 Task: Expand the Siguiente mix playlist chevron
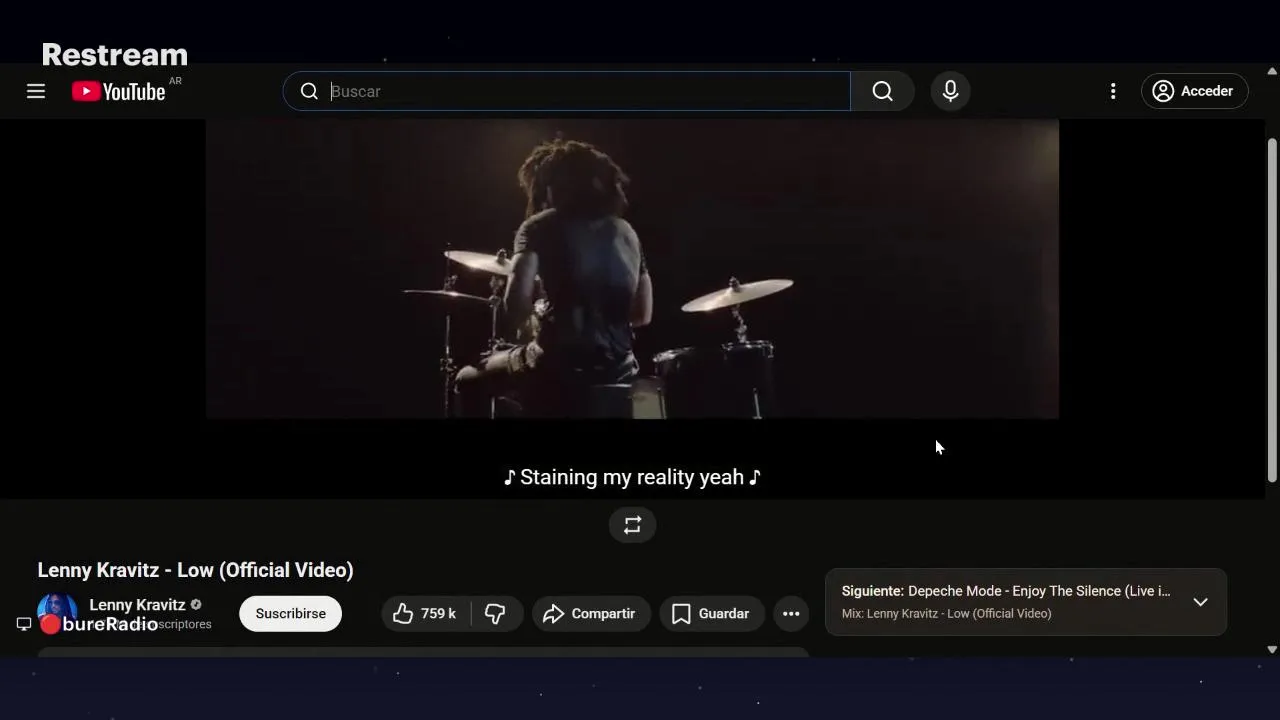(x=1200, y=602)
